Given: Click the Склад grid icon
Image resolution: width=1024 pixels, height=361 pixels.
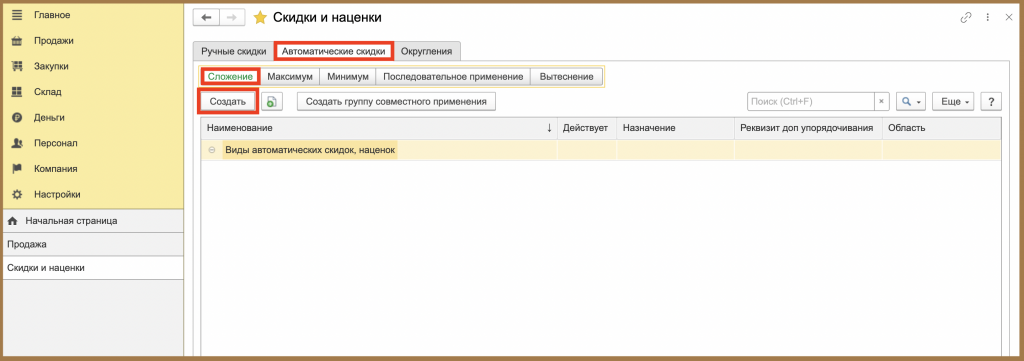Looking at the screenshot, I should 18,92.
